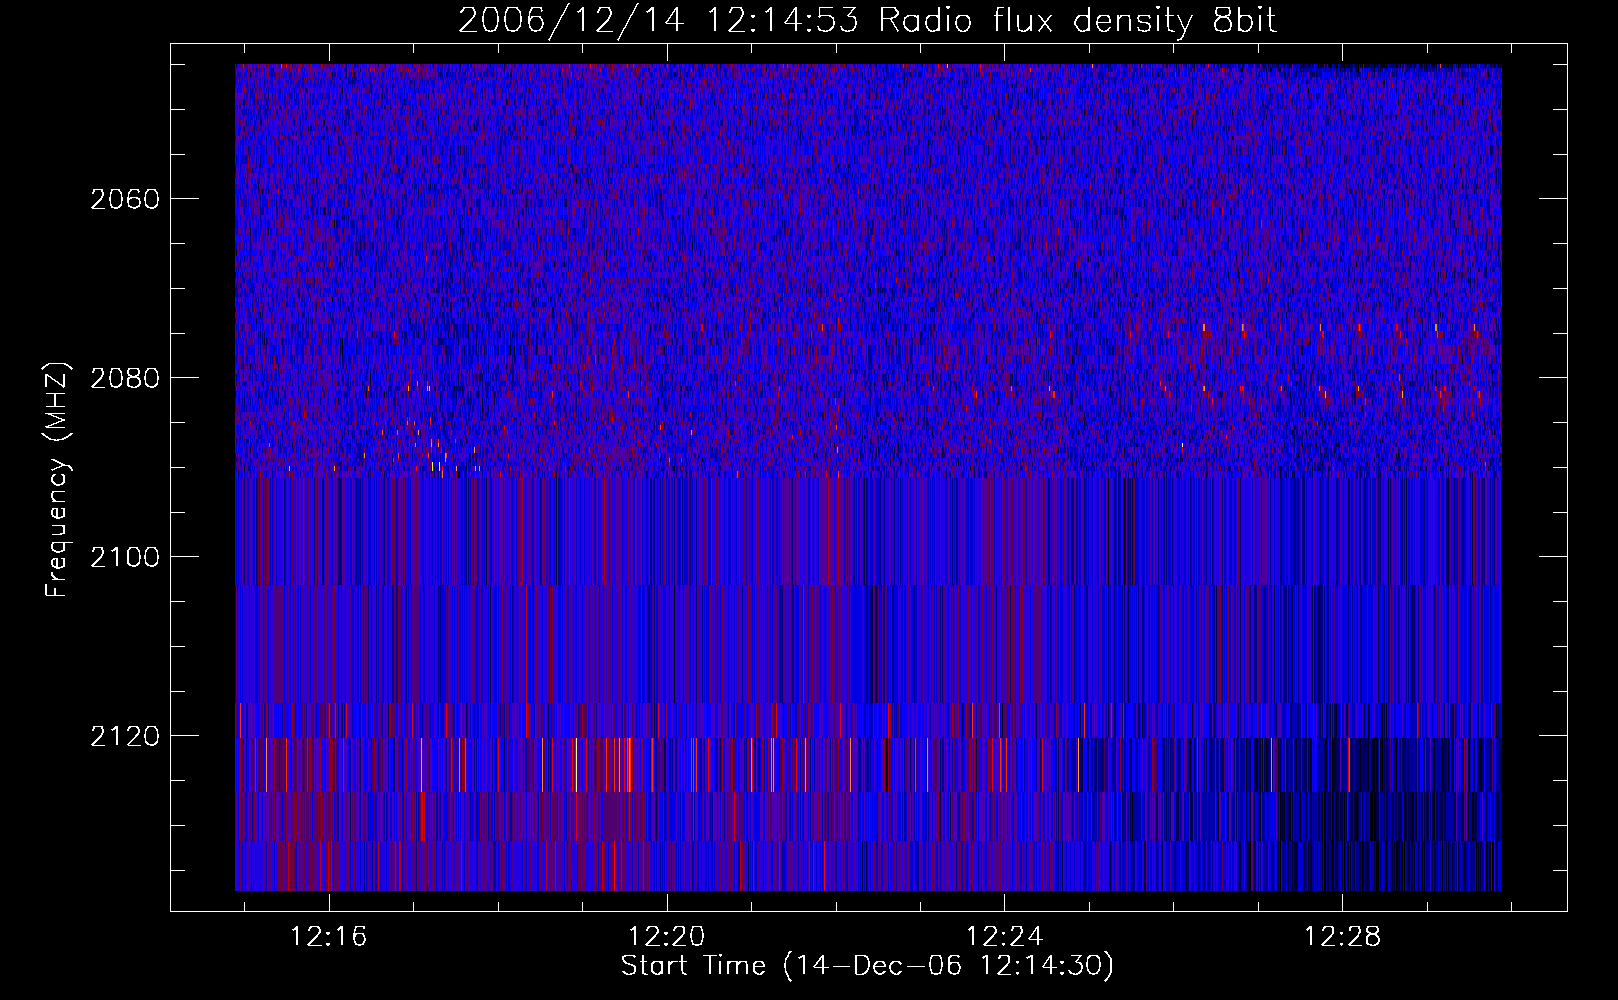The height and width of the screenshot is (1000, 1618).
Task: Select the 2120 frequency tick label
Action: point(125,736)
